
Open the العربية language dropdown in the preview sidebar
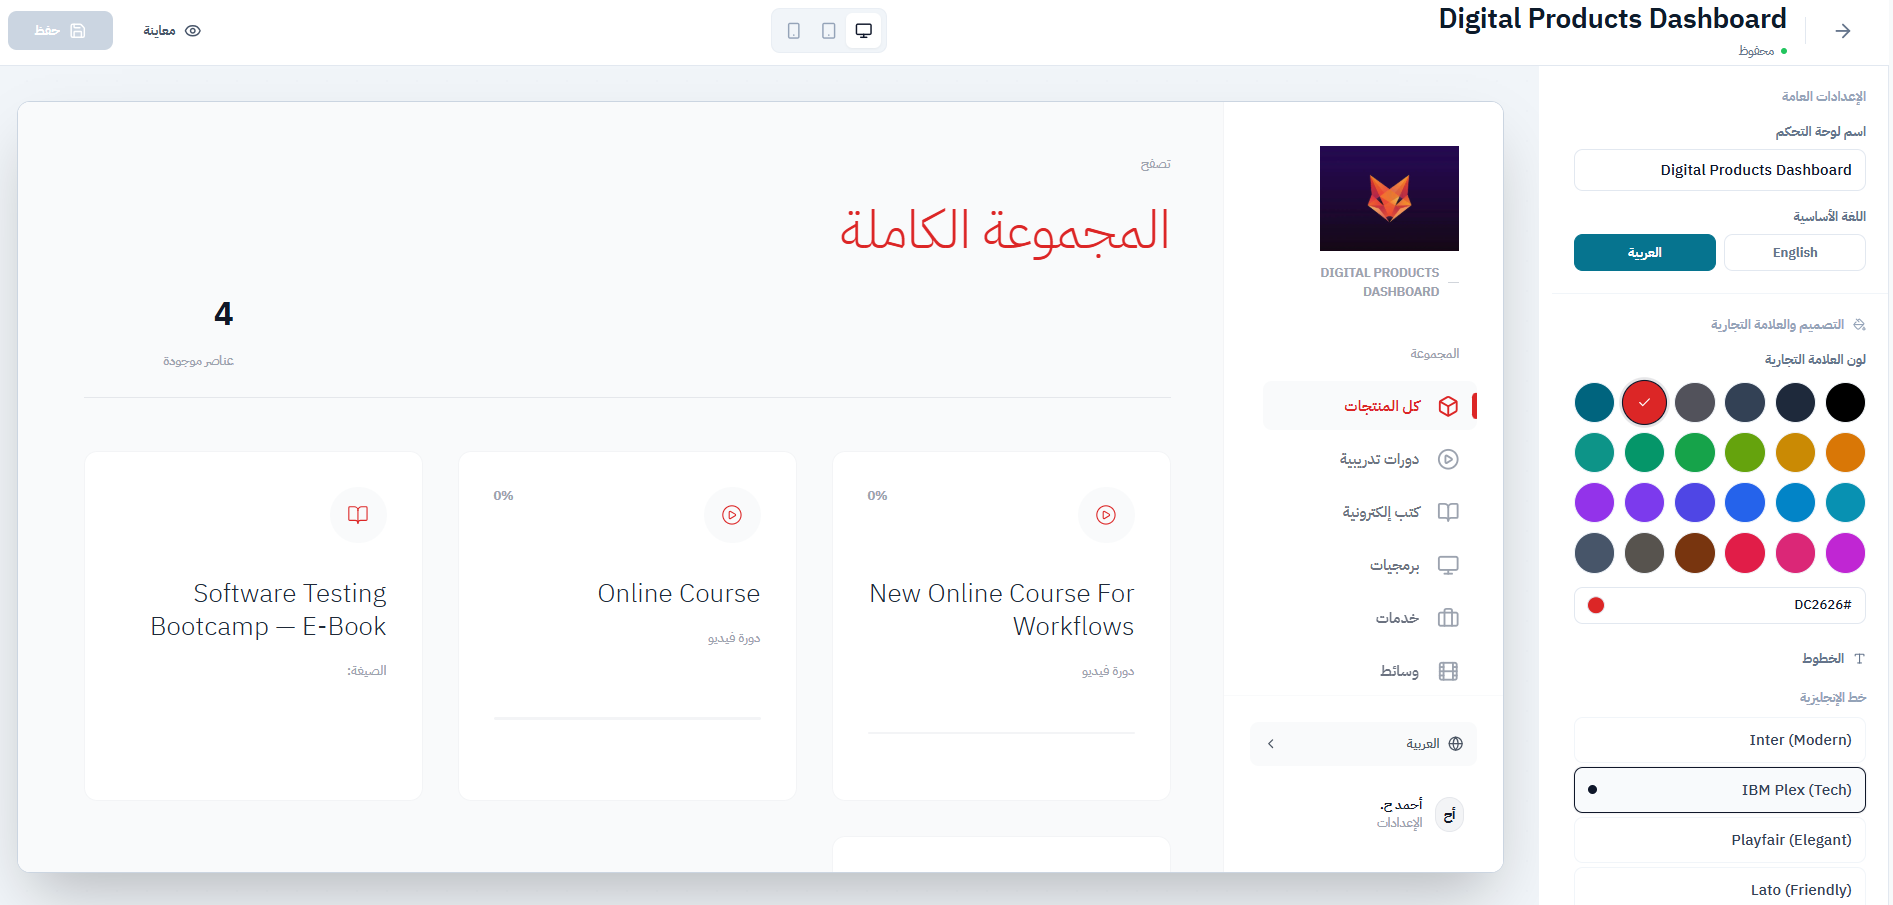[1363, 744]
